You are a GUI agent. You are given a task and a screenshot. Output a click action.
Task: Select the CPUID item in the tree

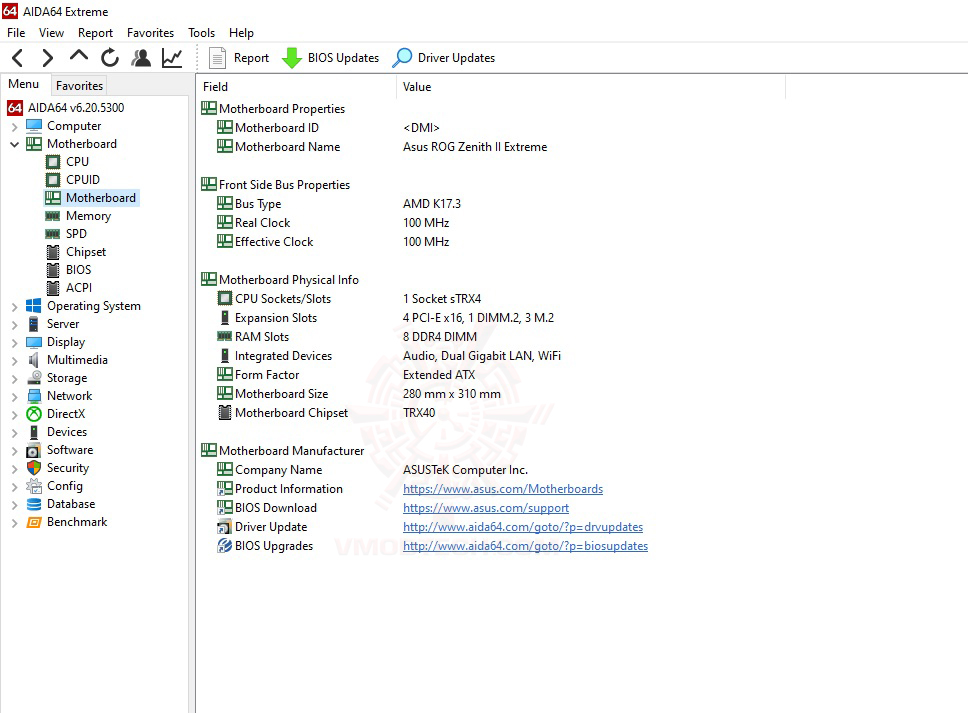tap(73, 180)
